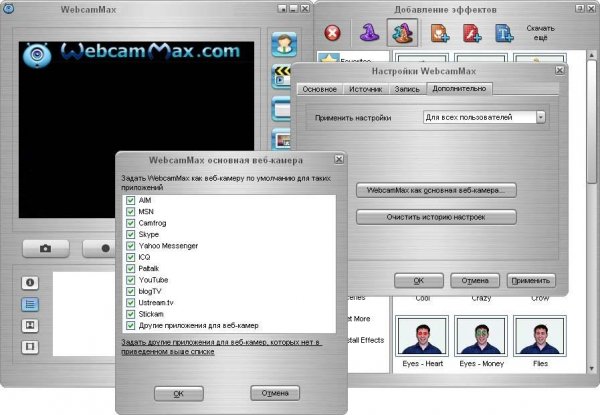600x415 pixels.
Task: Take snapshot with camera button
Action: pyautogui.click(x=46, y=249)
